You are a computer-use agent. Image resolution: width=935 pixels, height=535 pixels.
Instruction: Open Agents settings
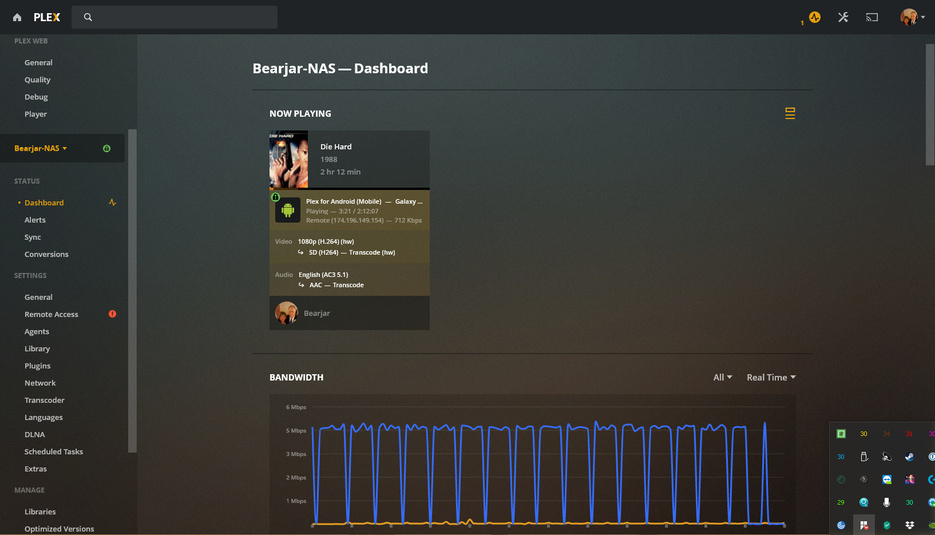click(36, 332)
